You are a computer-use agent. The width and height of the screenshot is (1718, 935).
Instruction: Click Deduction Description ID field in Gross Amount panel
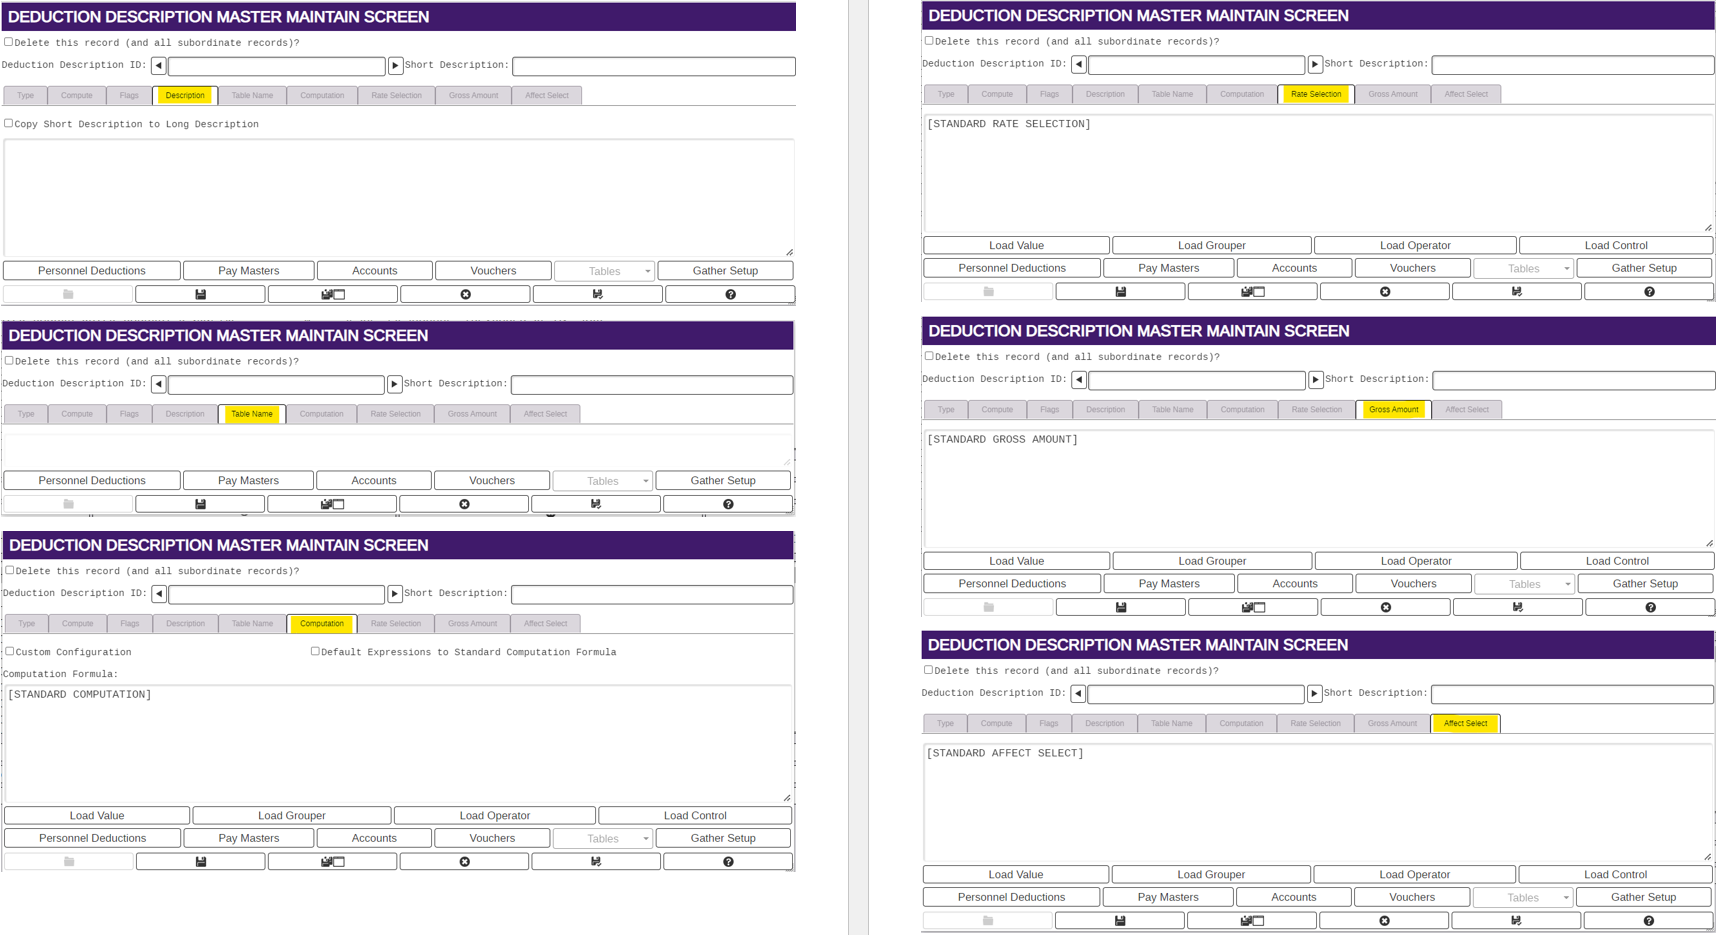[1197, 380]
